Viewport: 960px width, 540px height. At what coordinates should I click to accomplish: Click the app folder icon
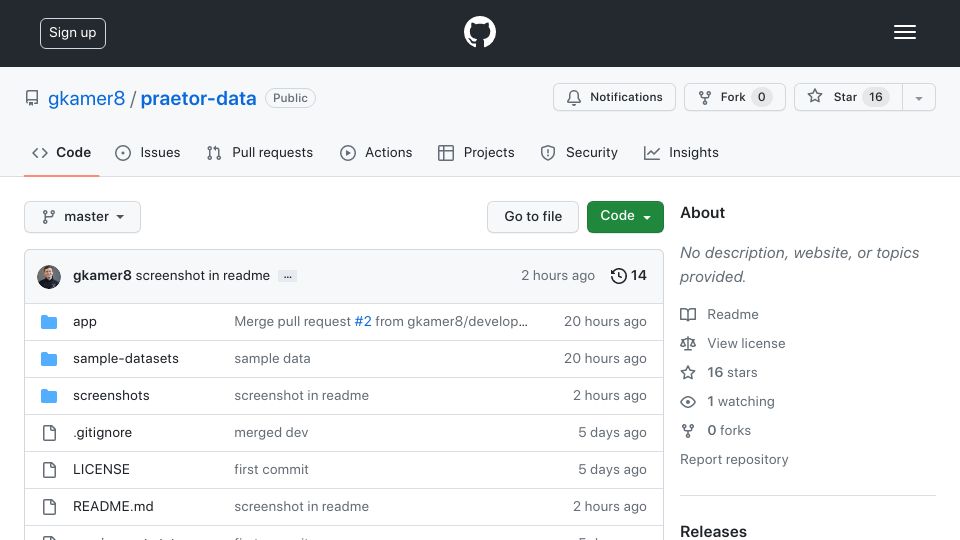coord(49,322)
